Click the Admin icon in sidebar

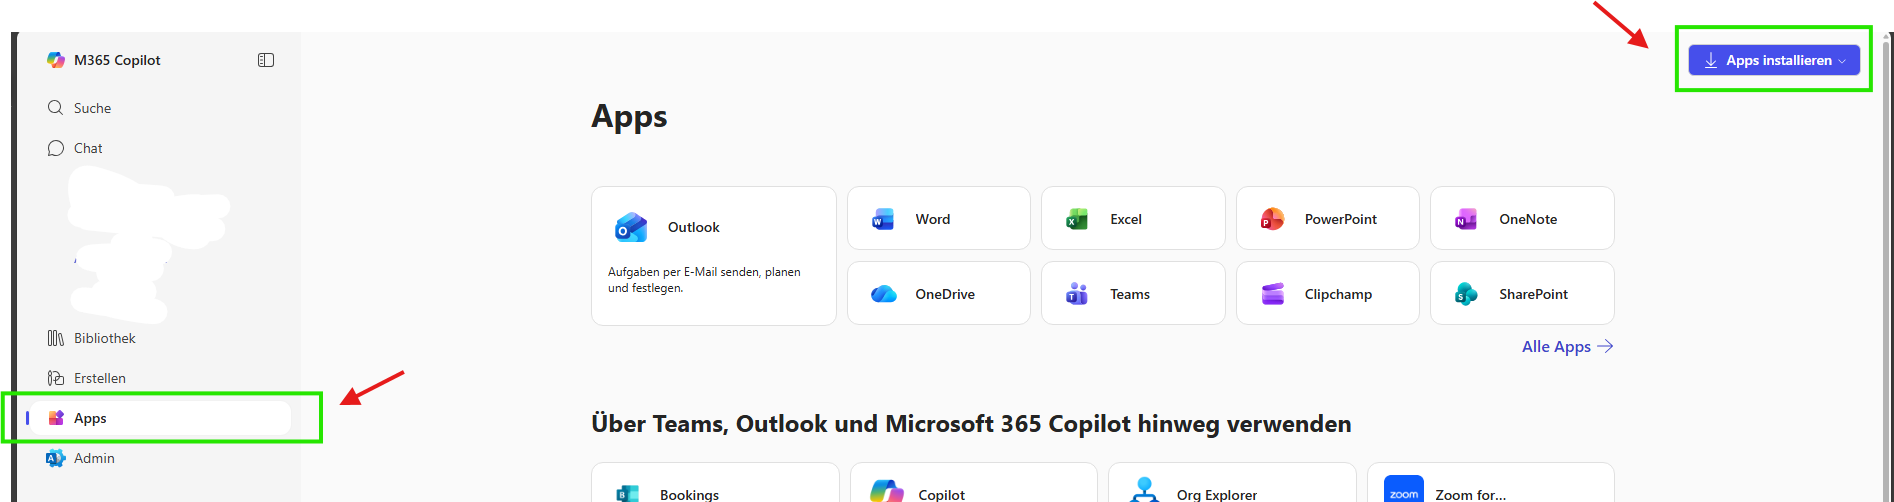pos(56,458)
